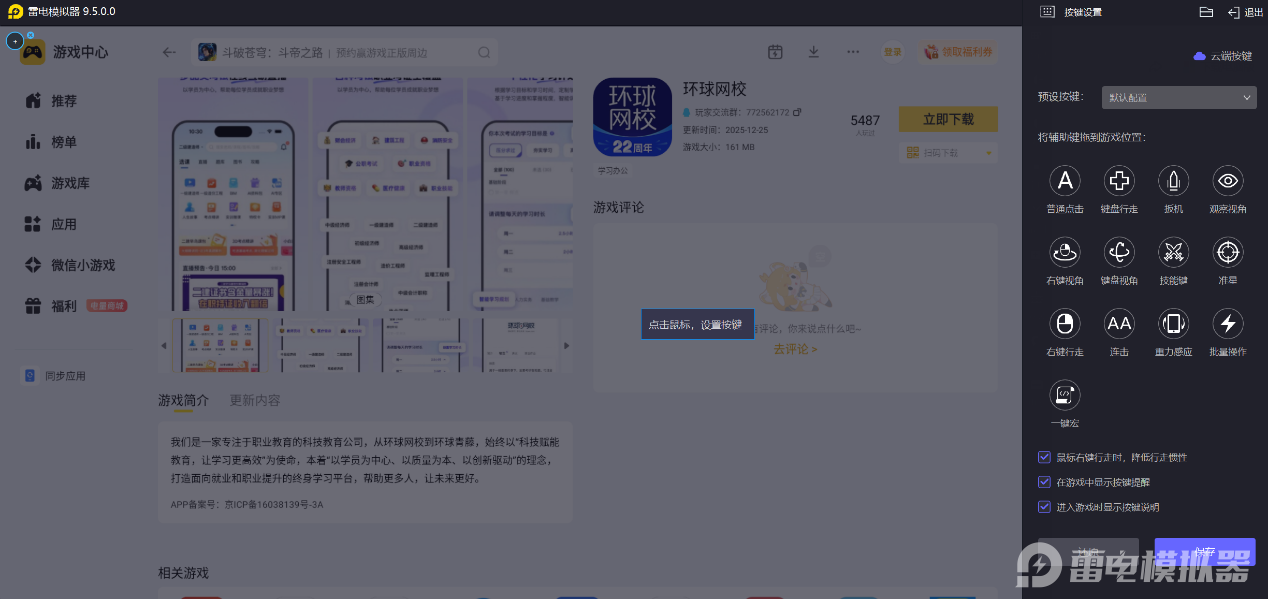Select the 右键视角 key icon
This screenshot has height=599, width=1268.
[1065, 252]
